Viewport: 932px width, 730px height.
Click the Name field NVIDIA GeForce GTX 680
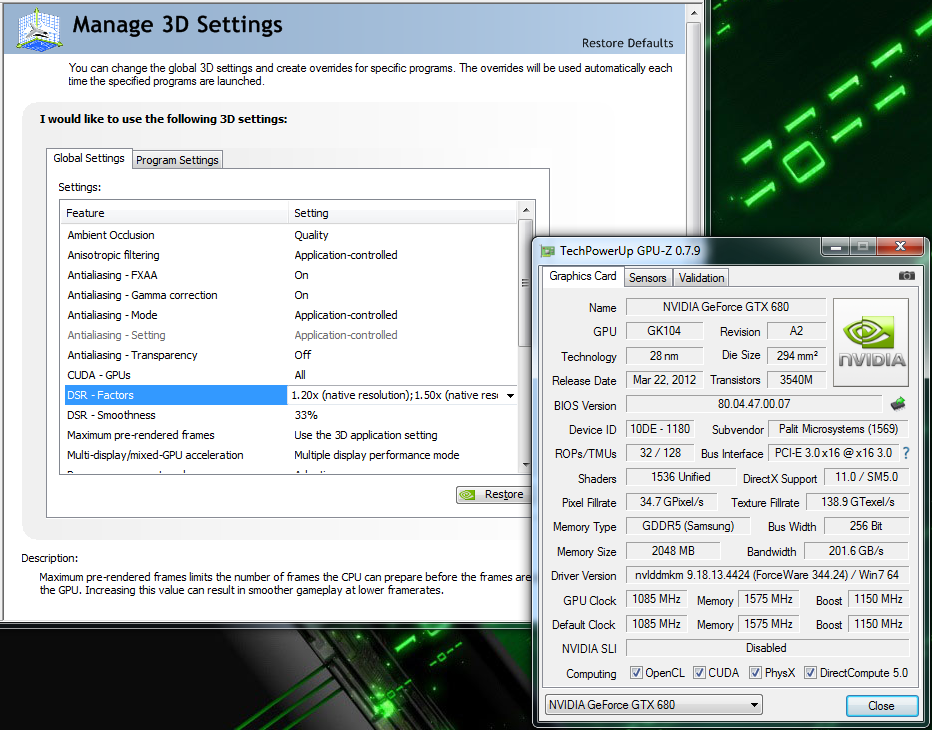[x=726, y=307]
